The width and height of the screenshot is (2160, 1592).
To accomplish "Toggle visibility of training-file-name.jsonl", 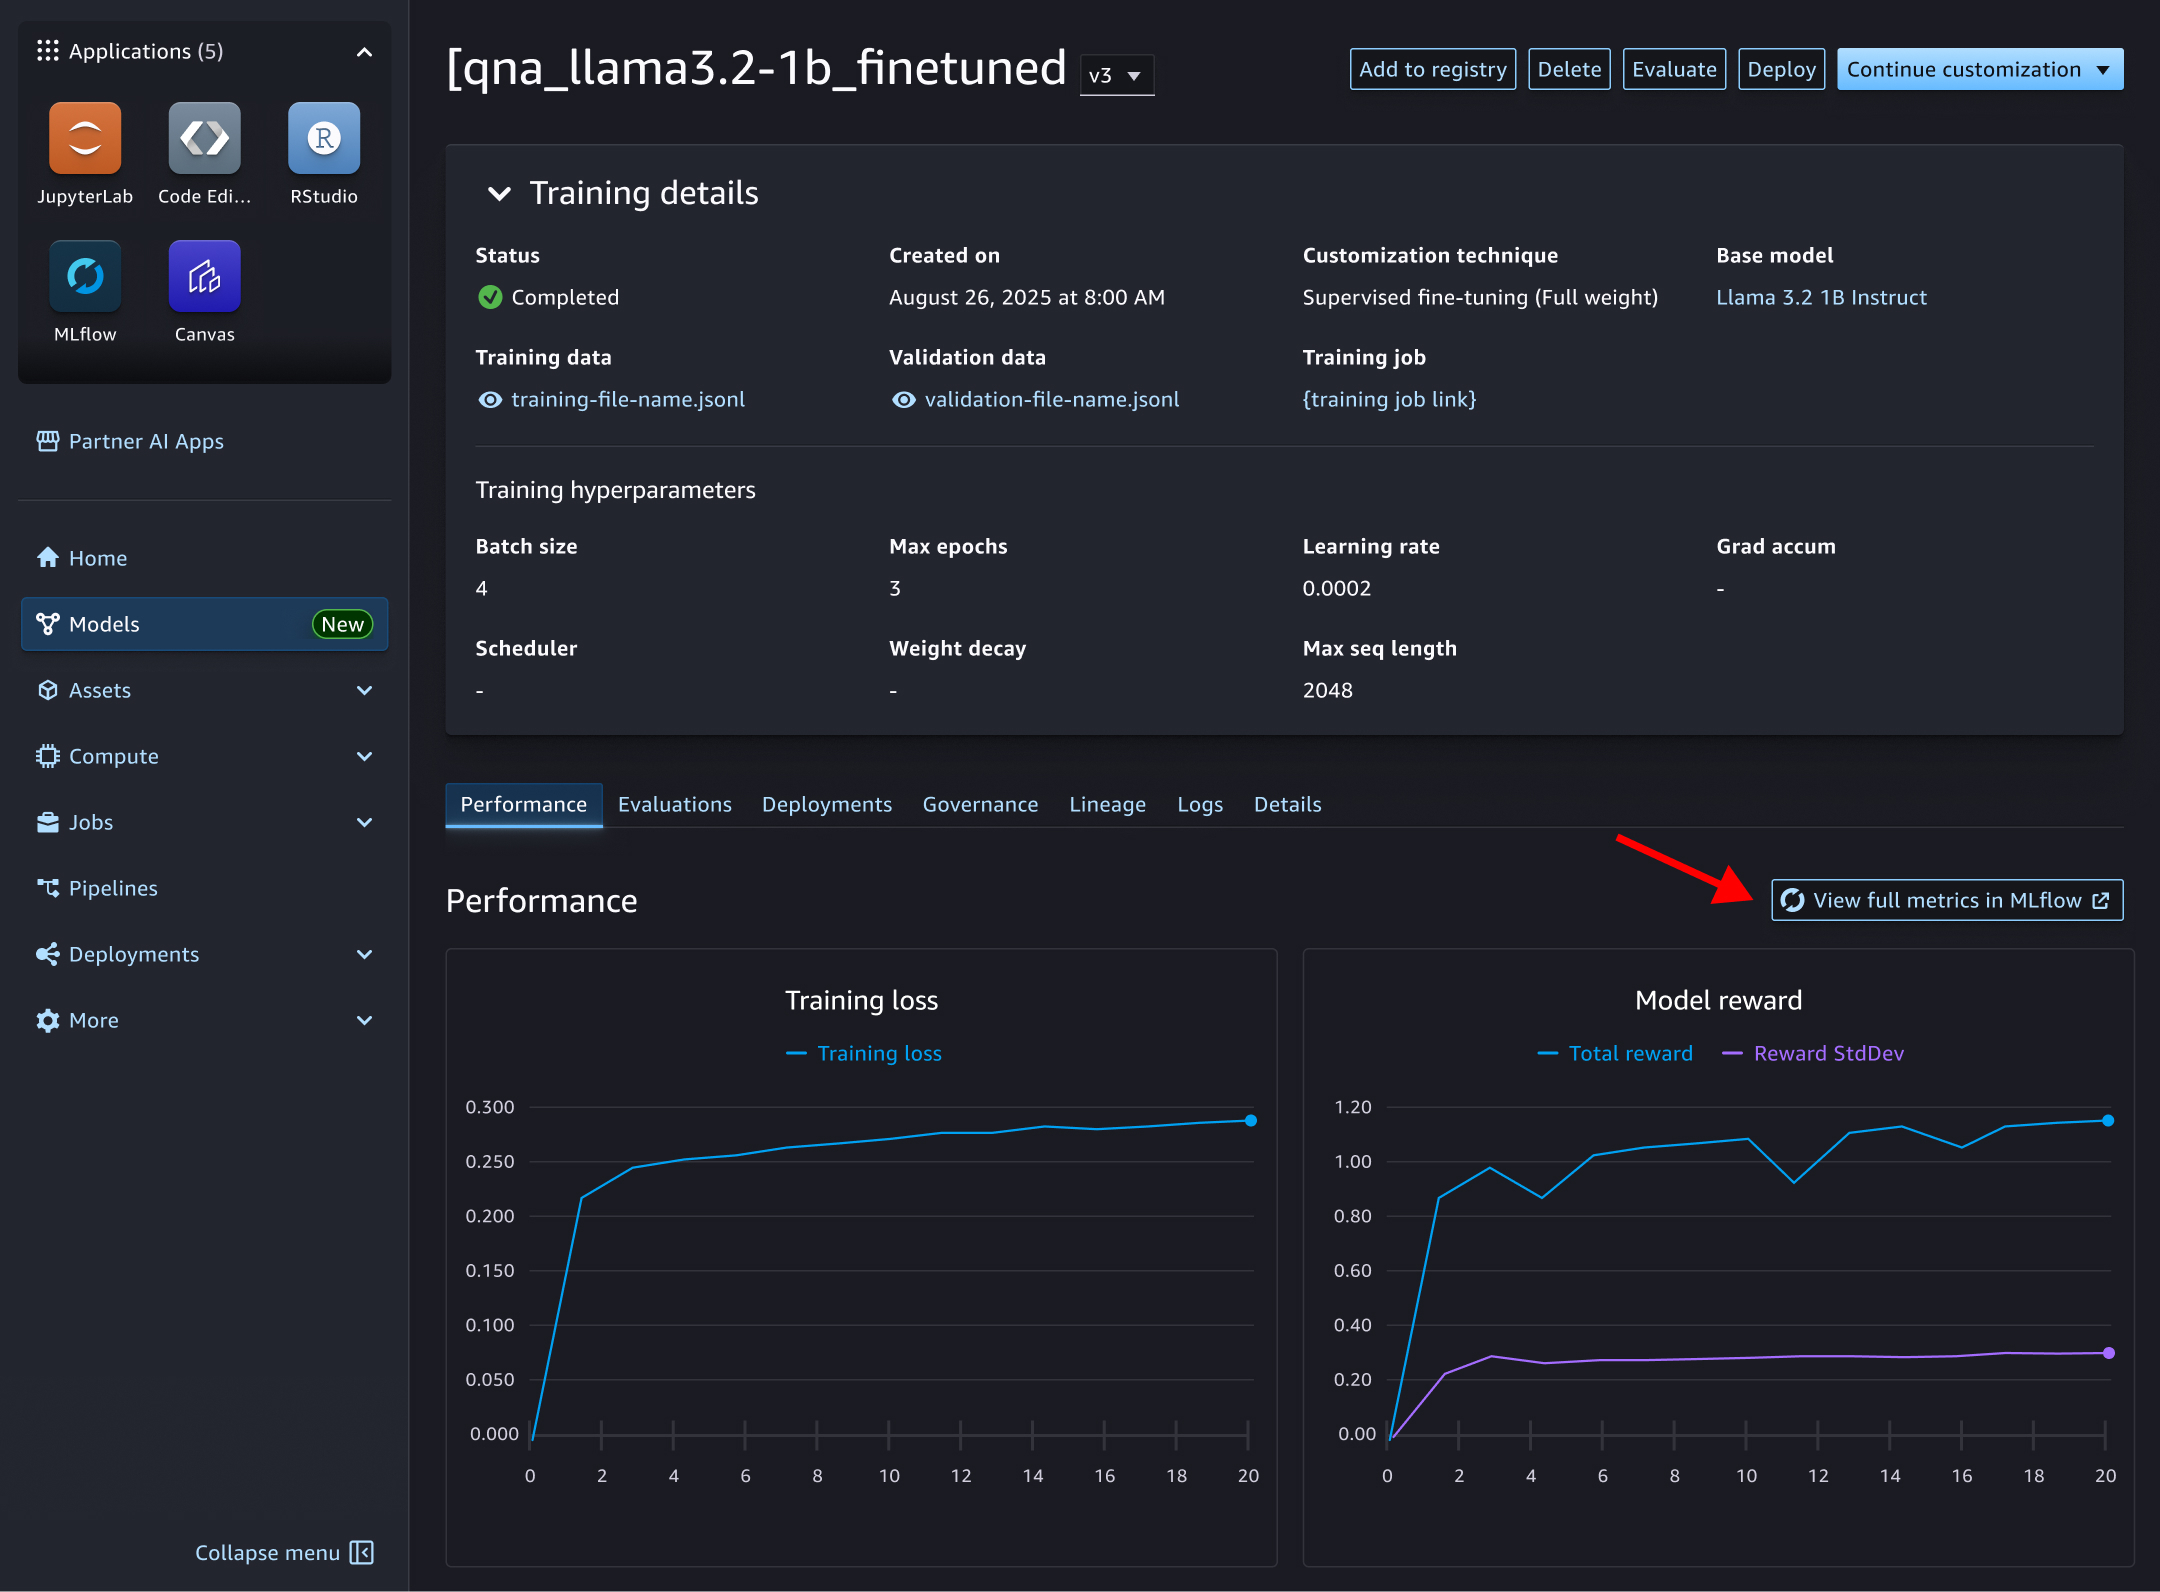I will (x=489, y=399).
